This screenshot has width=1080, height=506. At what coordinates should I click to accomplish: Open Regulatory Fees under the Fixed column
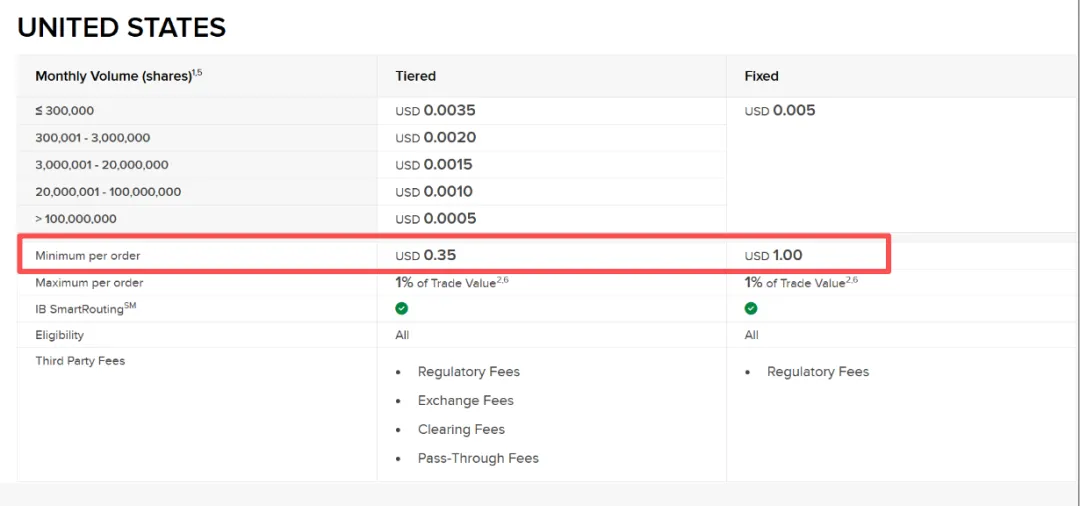pos(818,372)
